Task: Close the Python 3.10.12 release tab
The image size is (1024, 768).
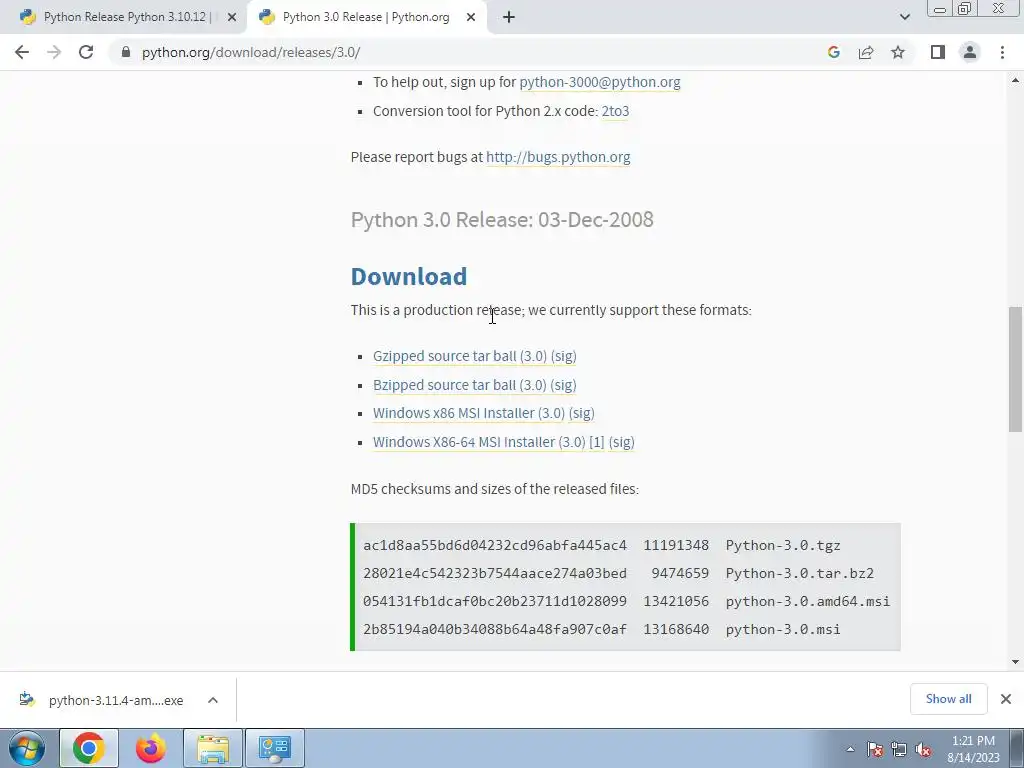Action: pyautogui.click(x=232, y=18)
